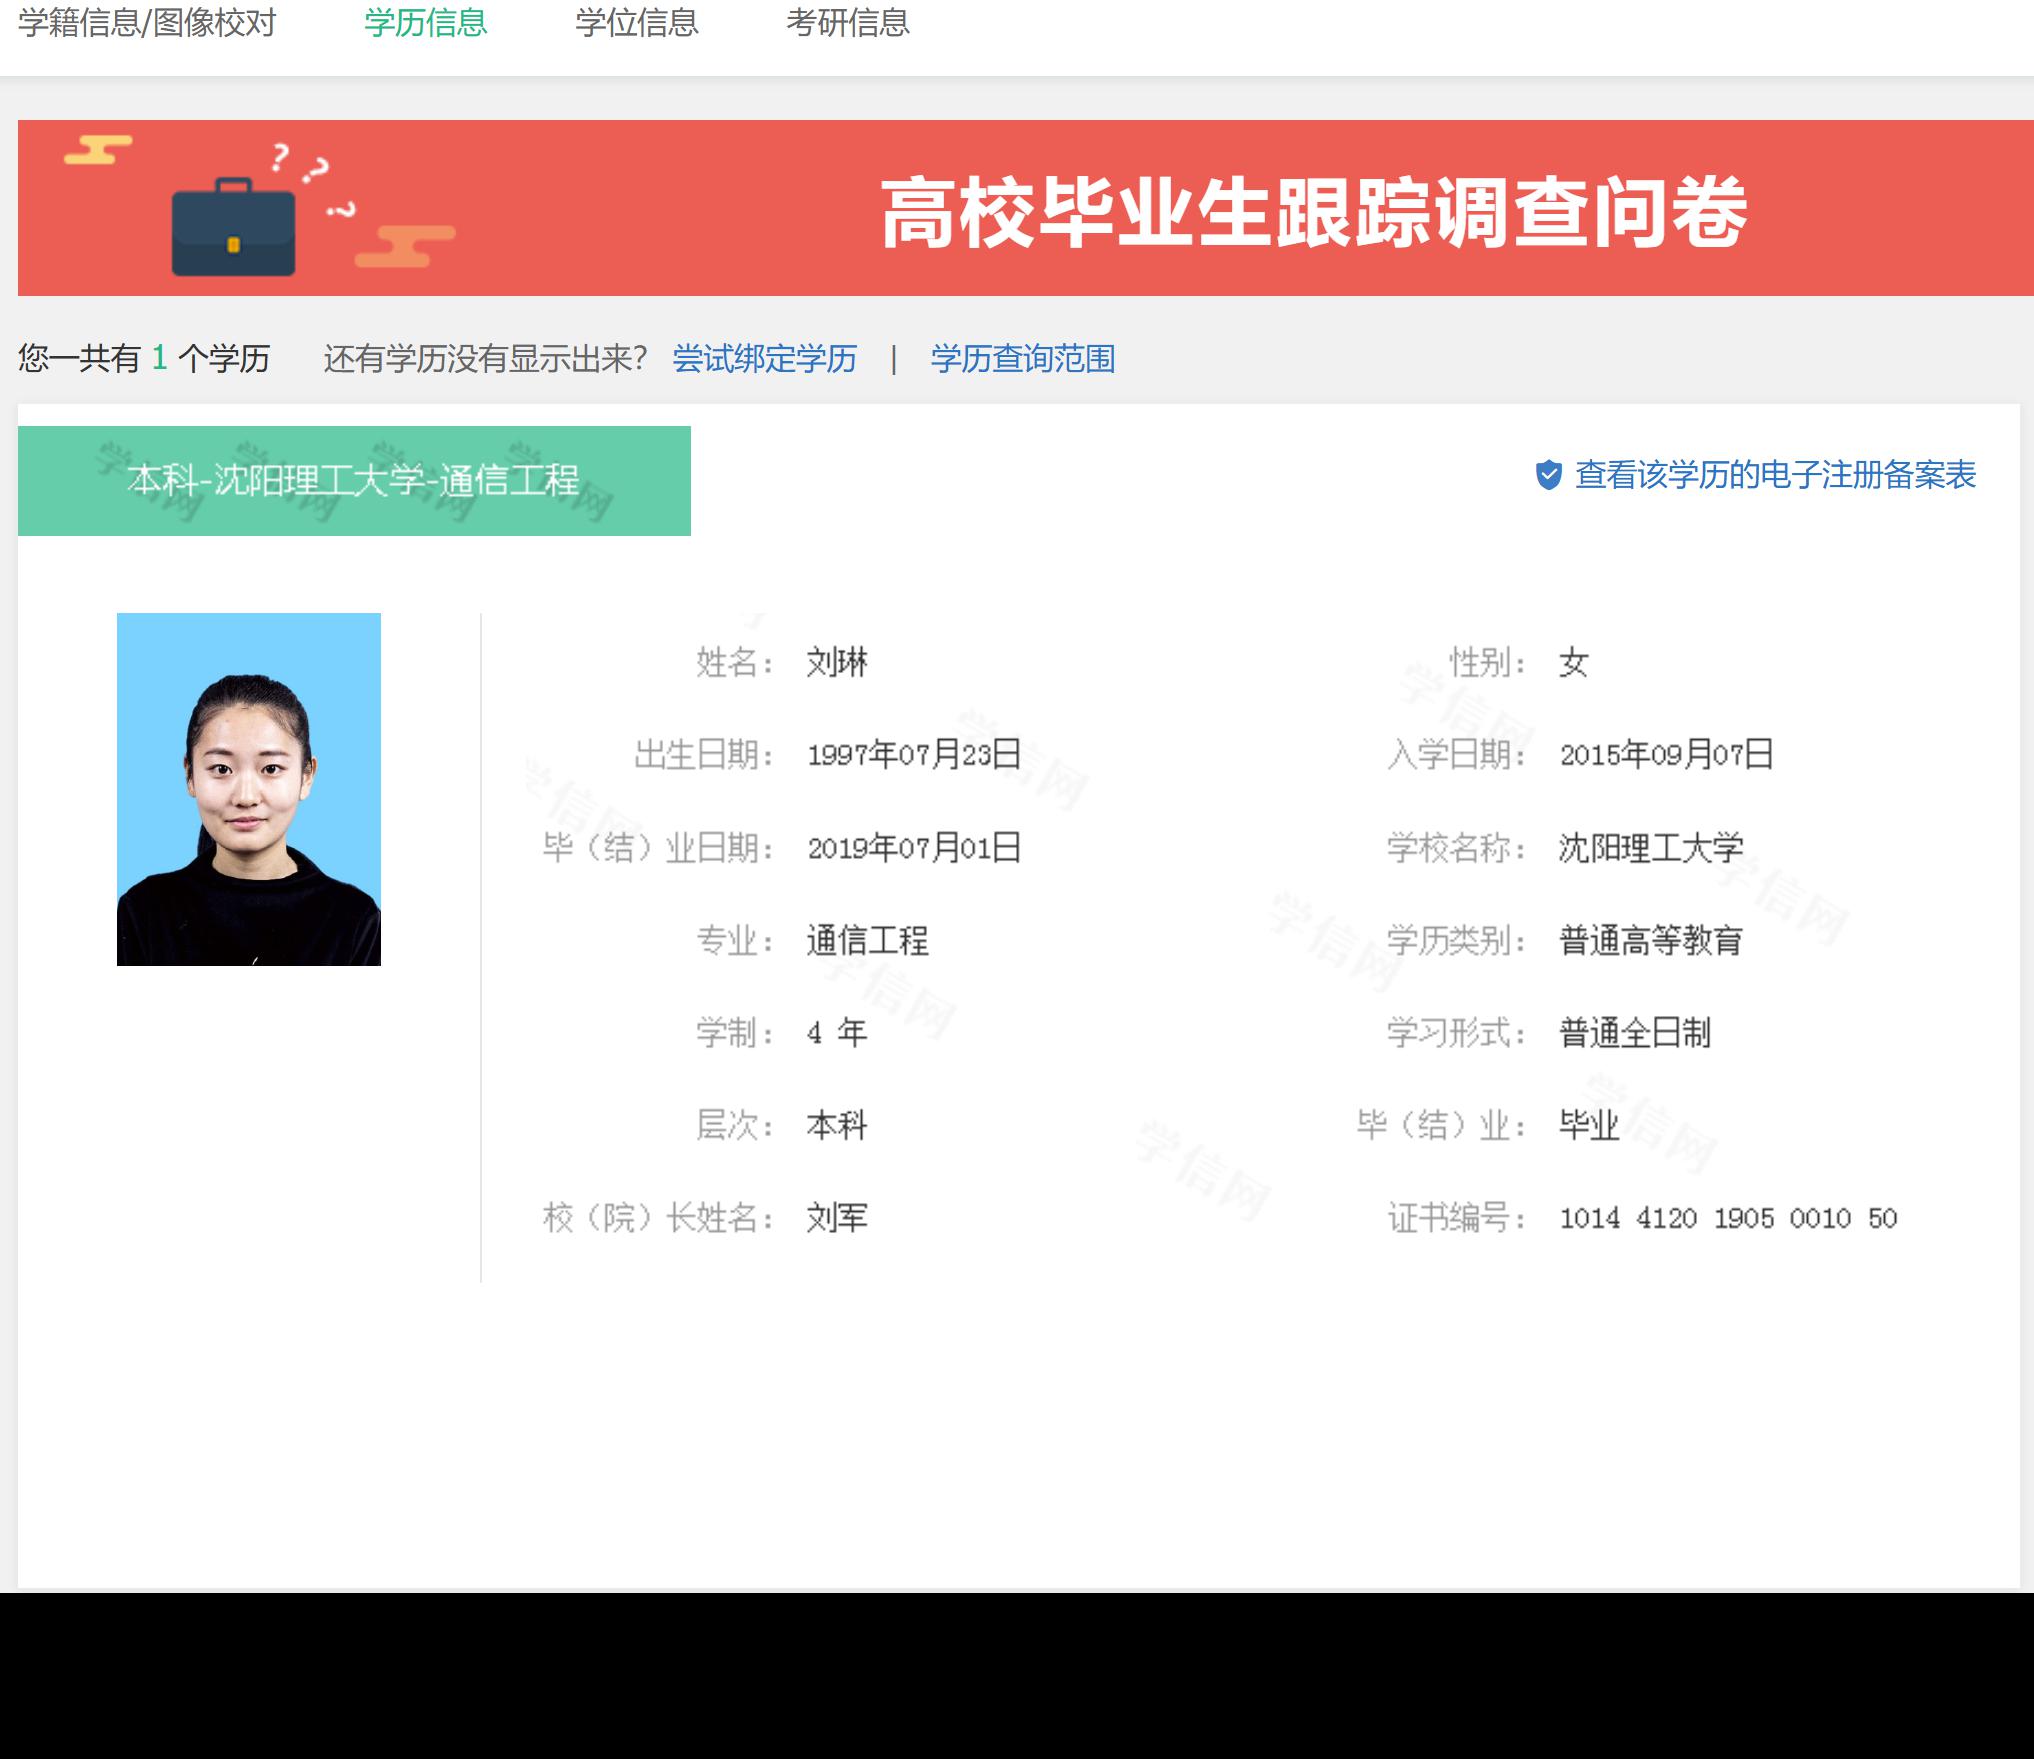Click the graduation date 2019年07月01日

pyautogui.click(x=913, y=848)
